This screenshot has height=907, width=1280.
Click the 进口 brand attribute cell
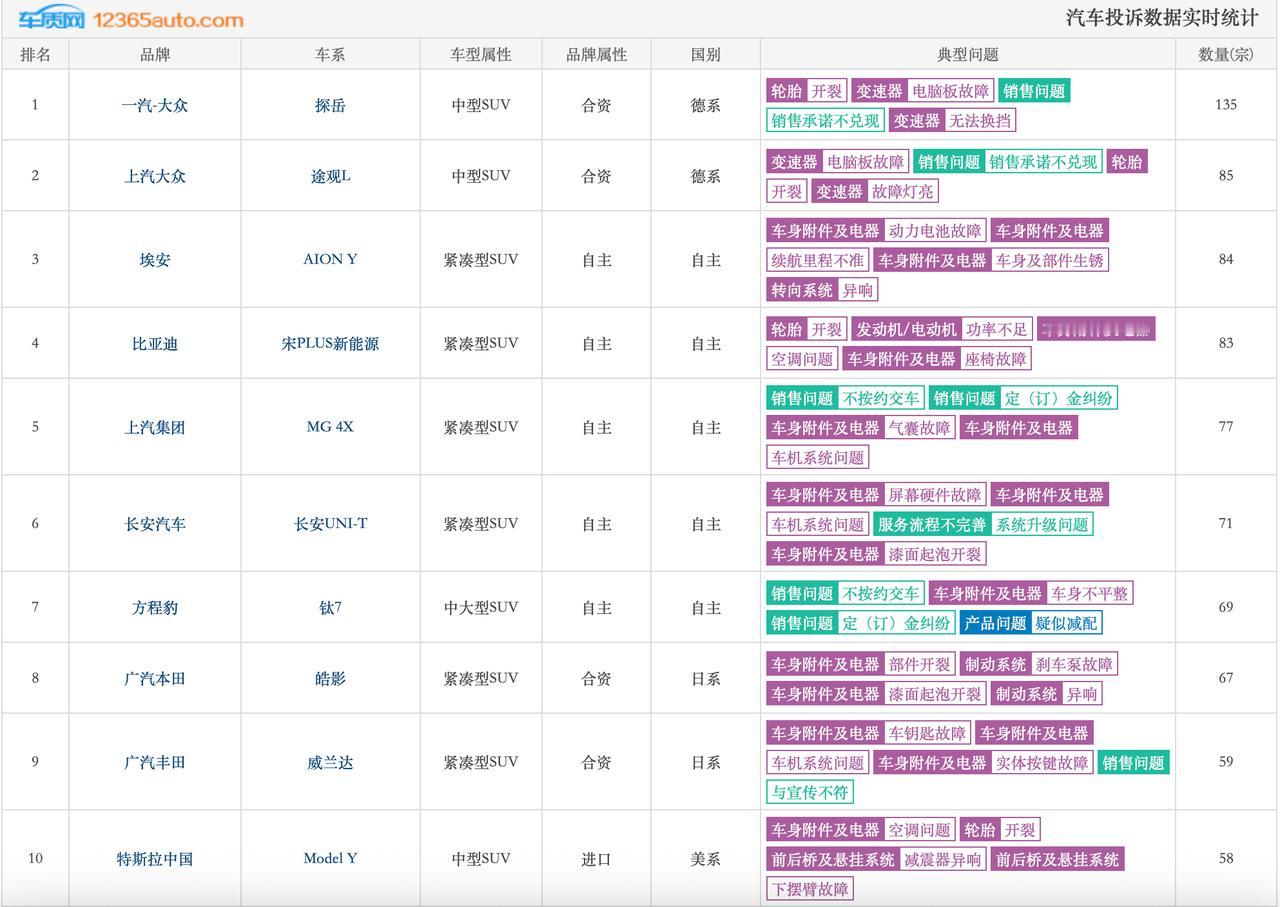tap(596, 858)
